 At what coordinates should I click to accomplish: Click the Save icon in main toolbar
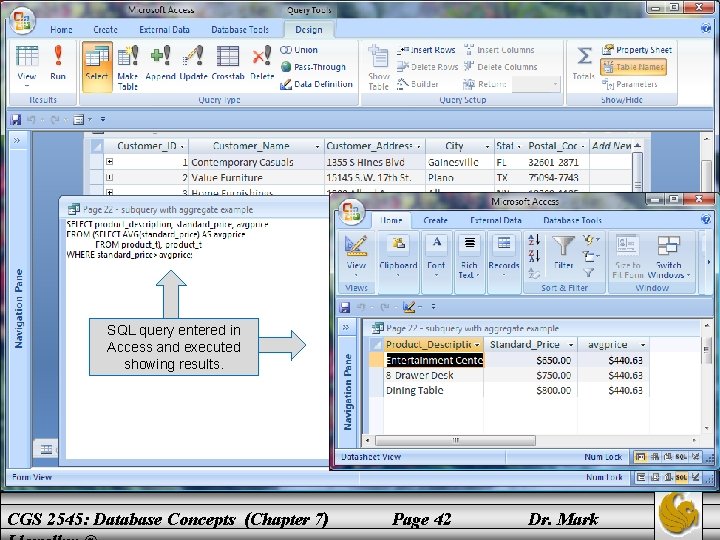(x=16, y=120)
